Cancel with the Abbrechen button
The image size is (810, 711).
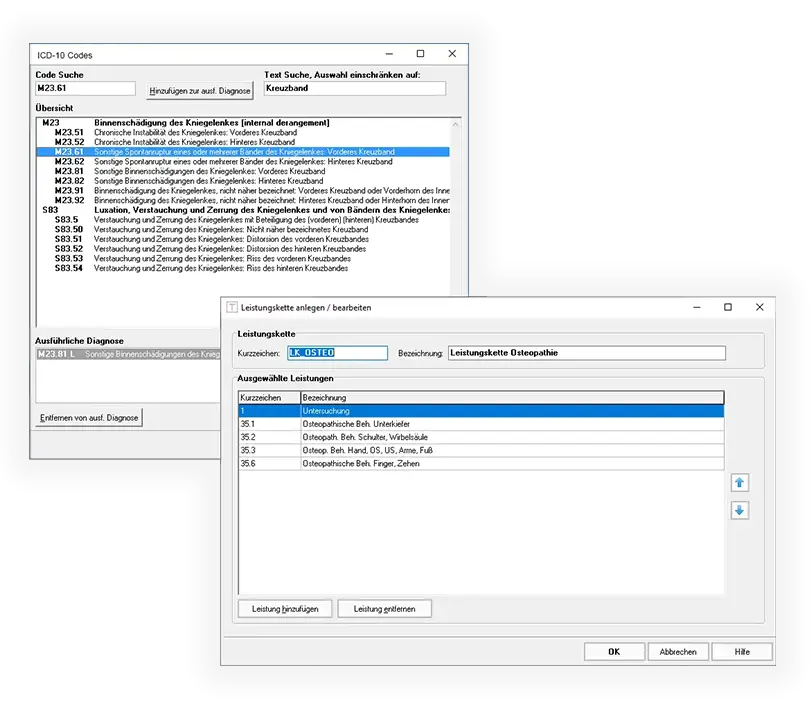pos(677,651)
